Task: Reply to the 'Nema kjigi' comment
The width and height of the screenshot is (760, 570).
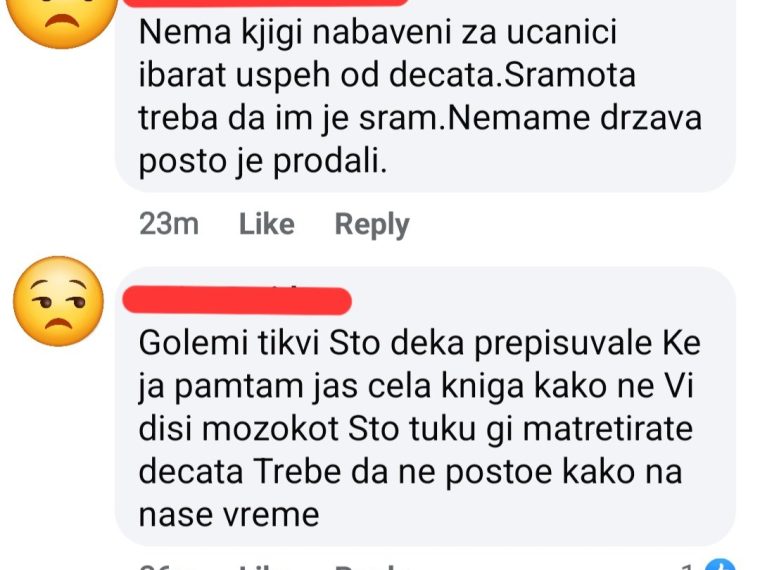Action: (x=372, y=225)
